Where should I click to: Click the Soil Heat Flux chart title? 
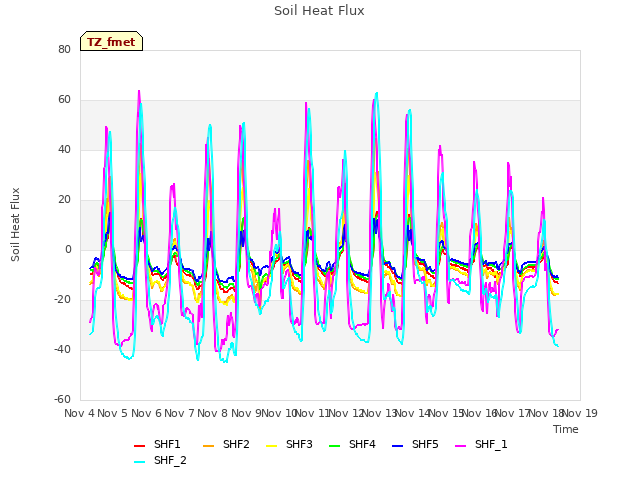pos(319,11)
